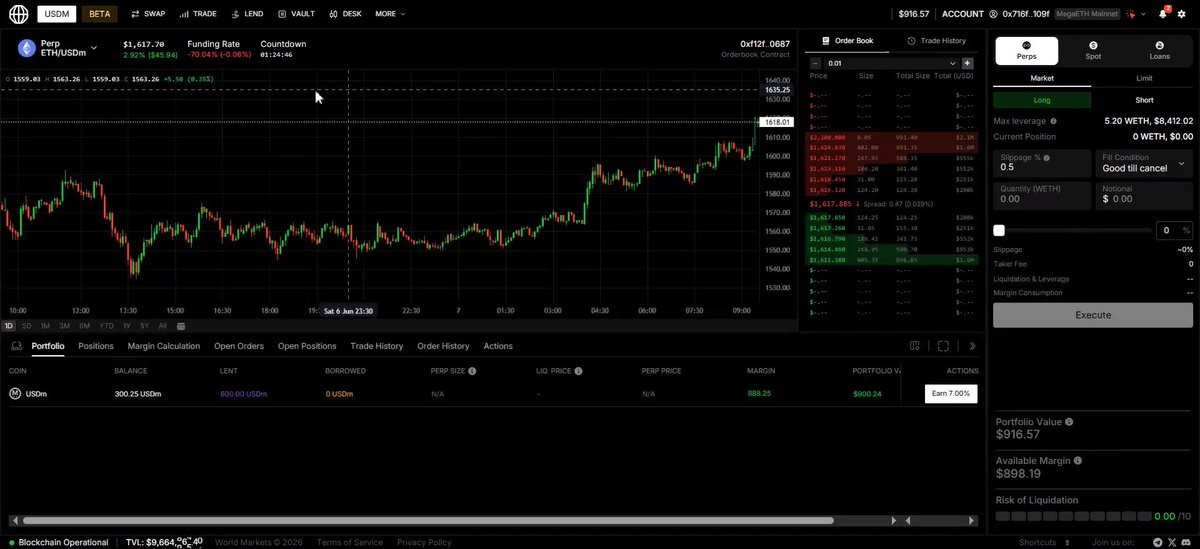Click the red cursor network icon

tap(1131, 15)
